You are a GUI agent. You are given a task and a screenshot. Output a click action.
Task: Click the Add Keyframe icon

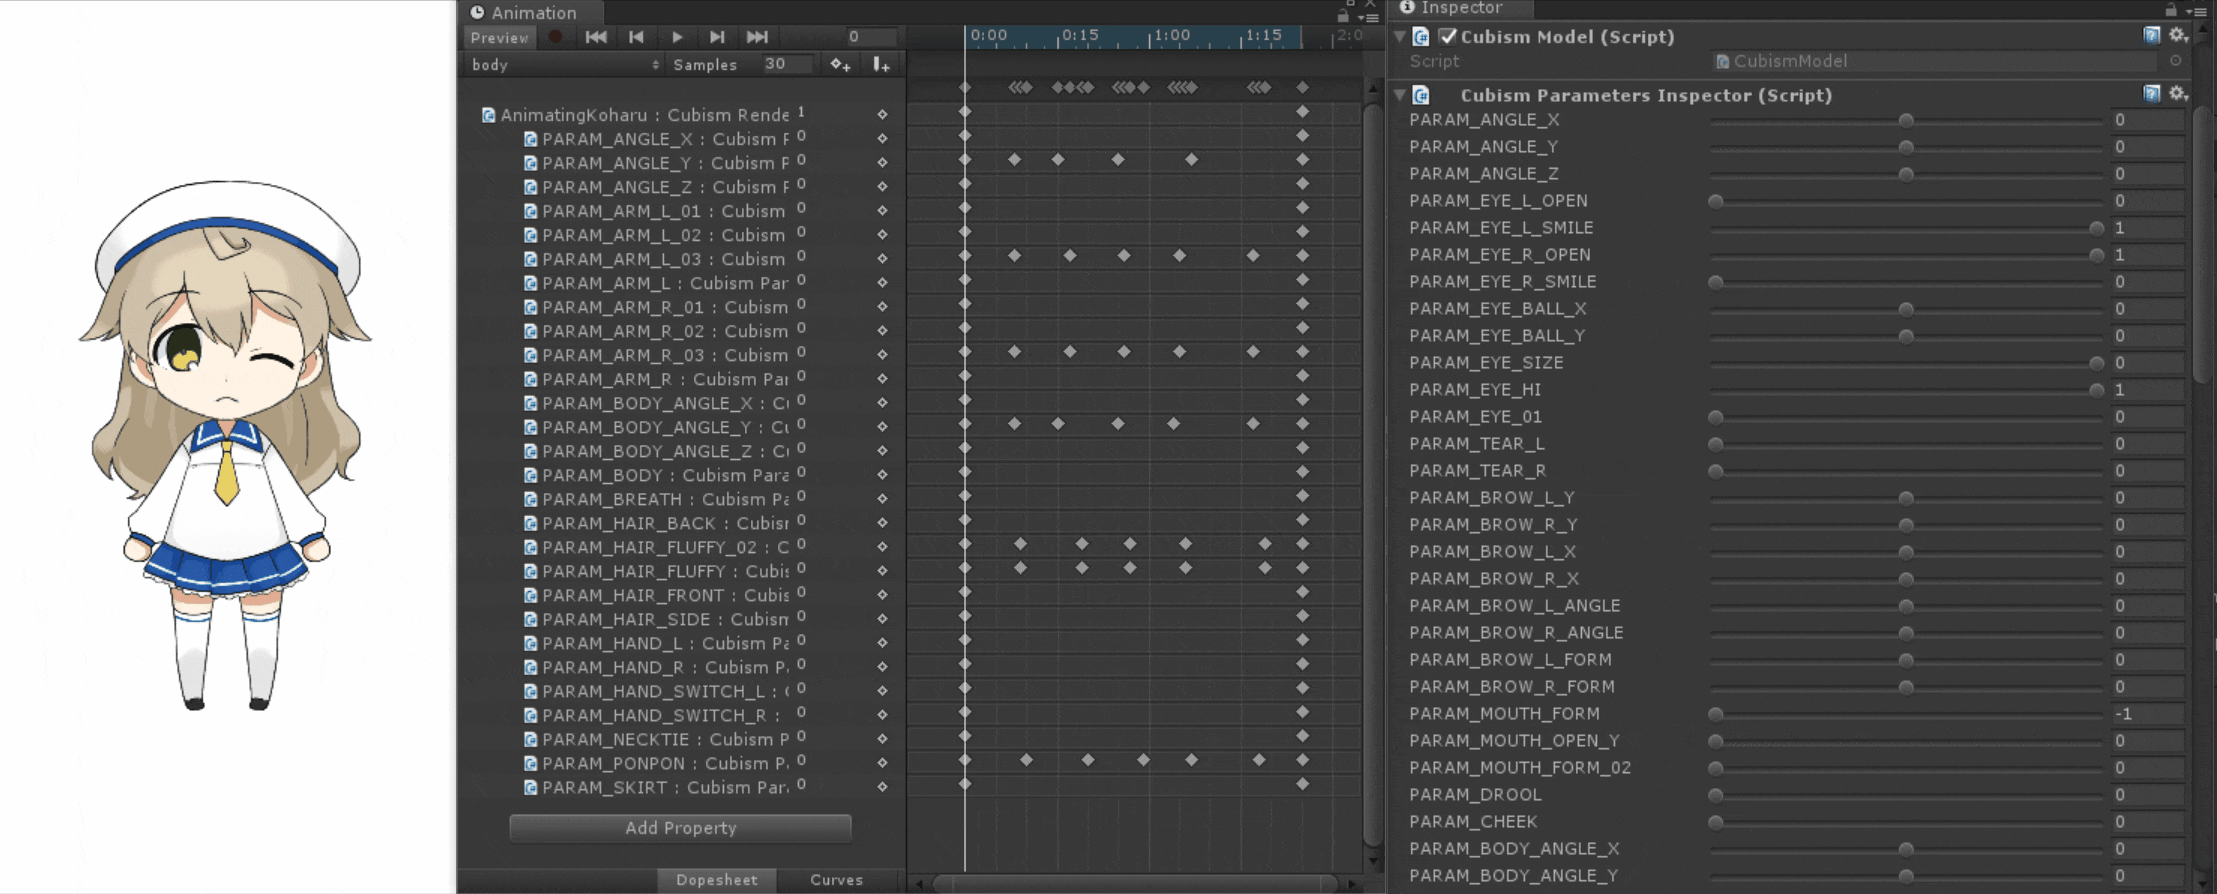point(840,64)
